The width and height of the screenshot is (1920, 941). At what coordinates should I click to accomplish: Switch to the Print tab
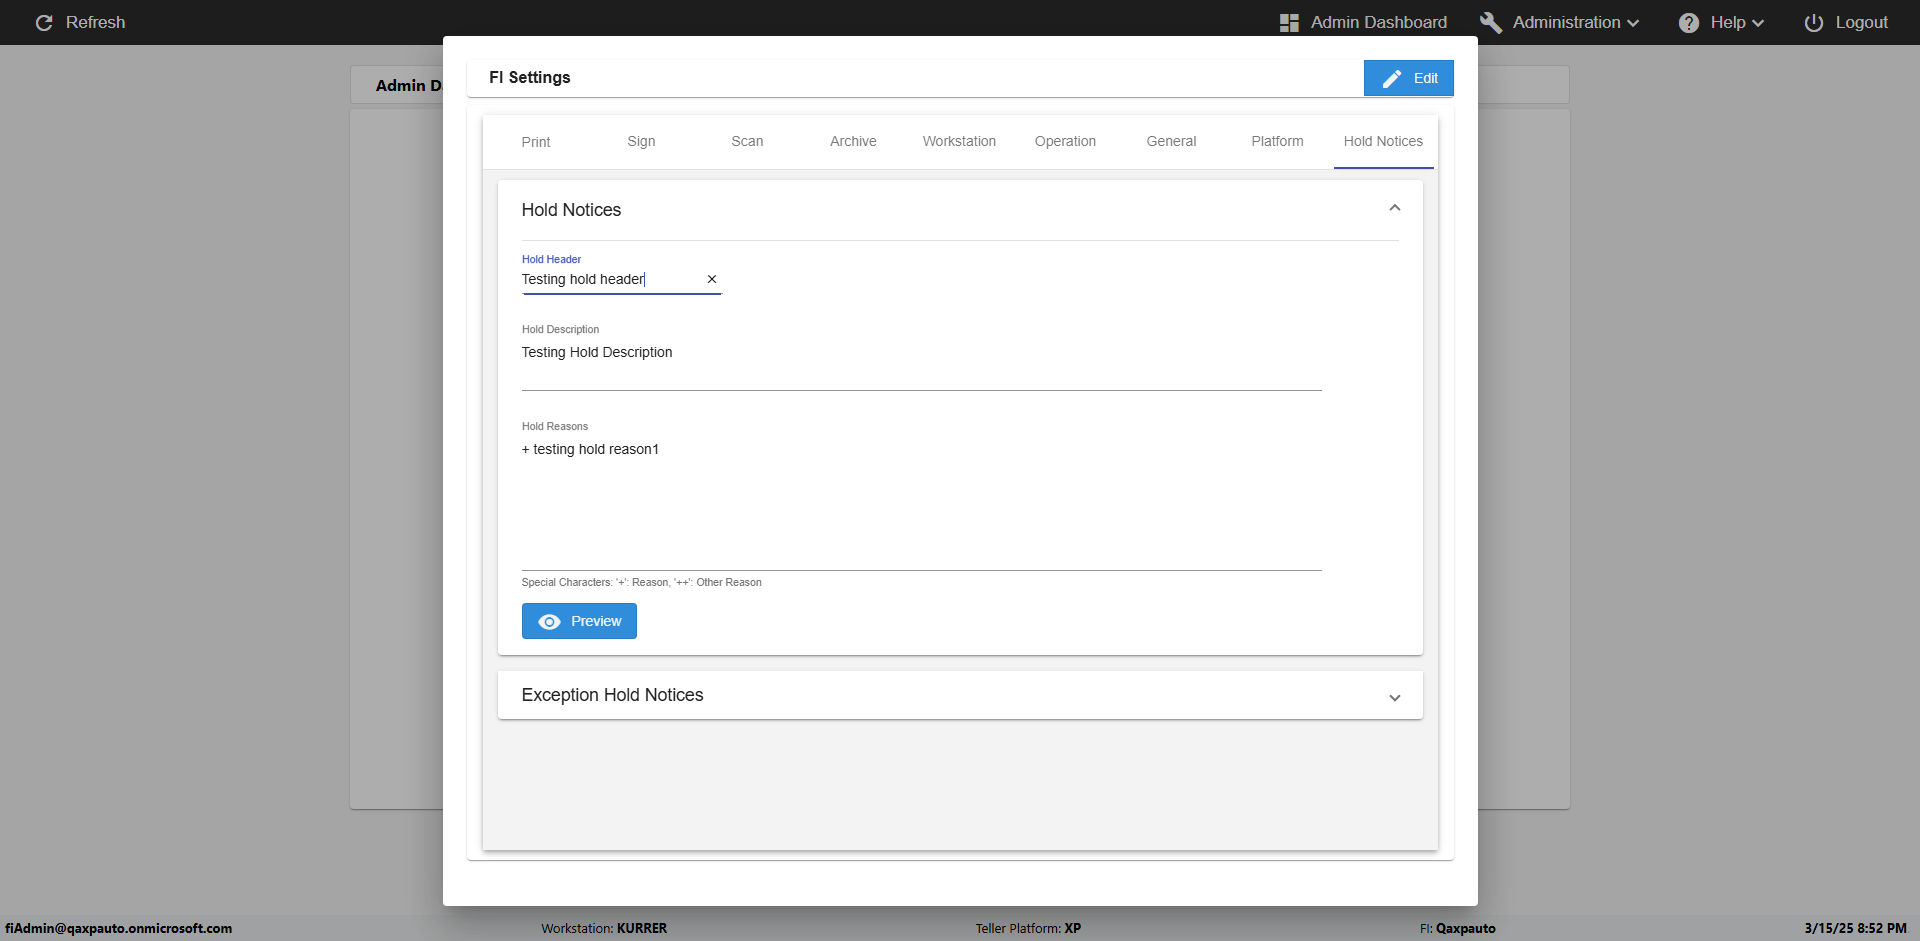[536, 142]
